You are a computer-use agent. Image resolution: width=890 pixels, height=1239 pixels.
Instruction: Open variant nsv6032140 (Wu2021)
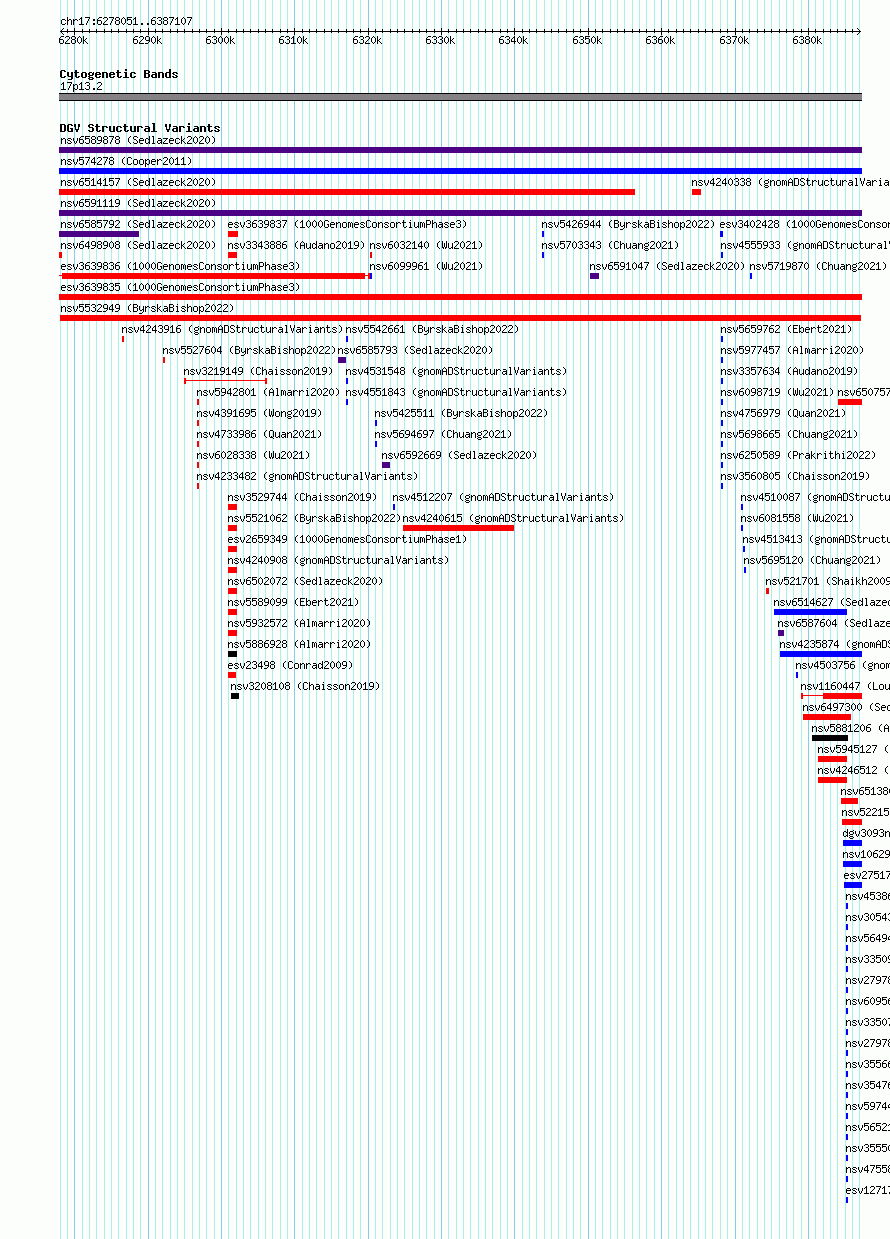[426, 245]
